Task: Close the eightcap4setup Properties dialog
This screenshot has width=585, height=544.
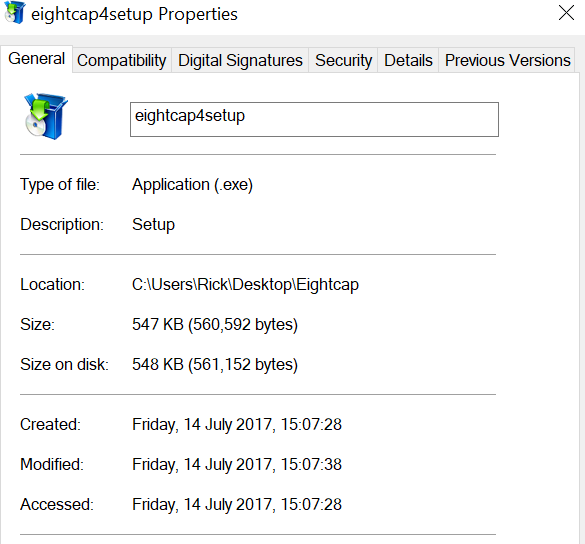Action: pyautogui.click(x=566, y=13)
